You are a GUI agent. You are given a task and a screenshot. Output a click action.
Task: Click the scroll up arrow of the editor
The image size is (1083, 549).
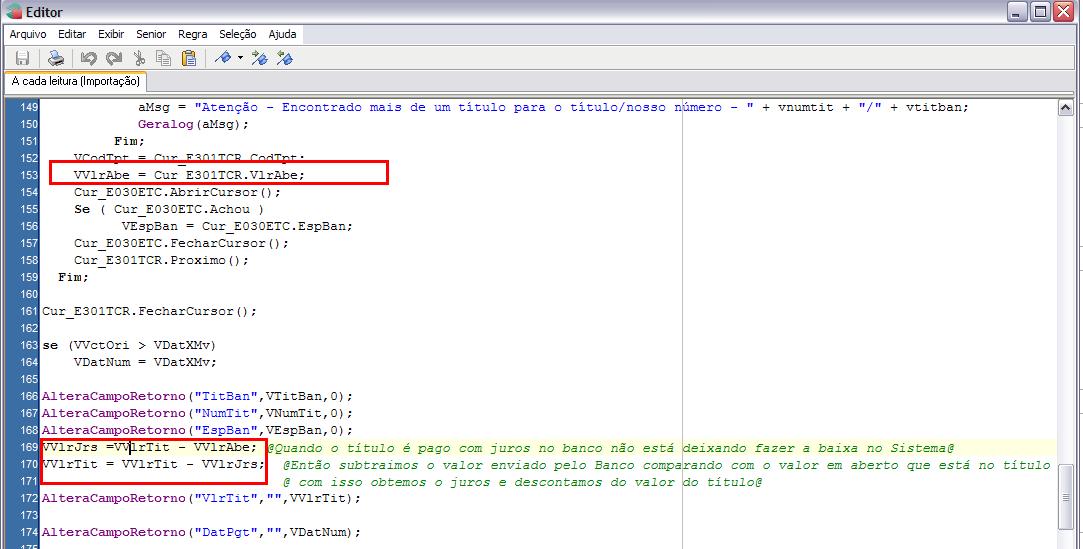pos(1067,106)
